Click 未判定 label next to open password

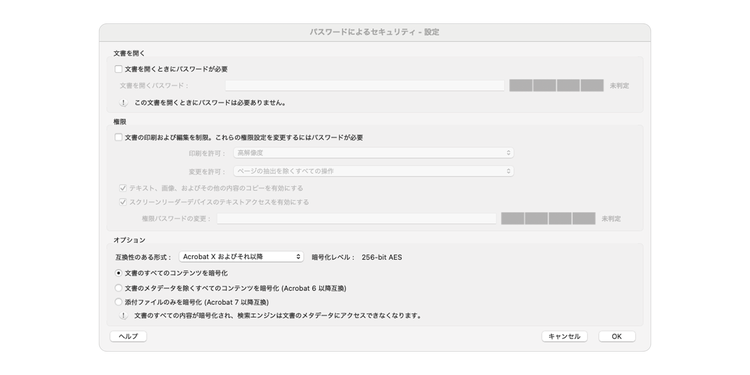click(x=619, y=86)
